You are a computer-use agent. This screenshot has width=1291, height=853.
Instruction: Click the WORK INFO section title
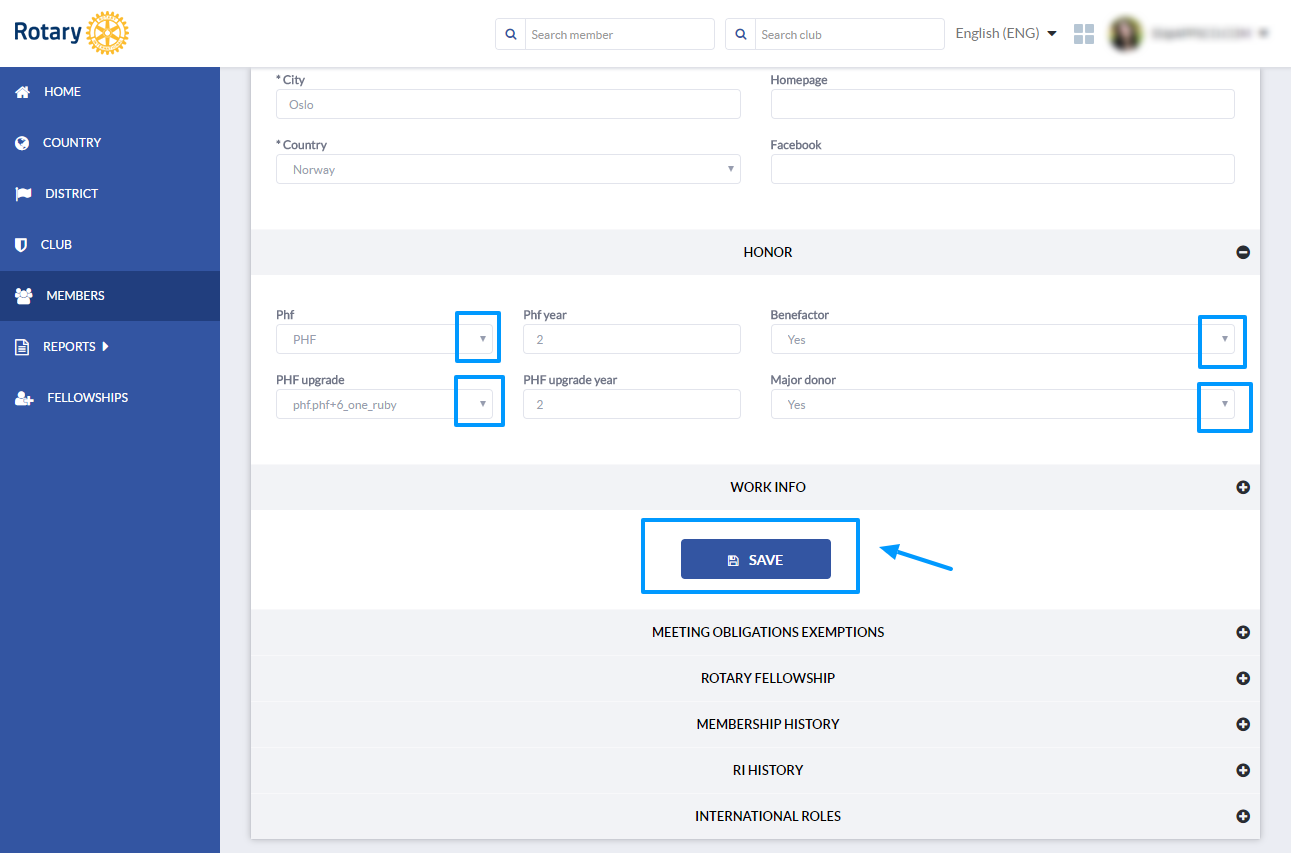pyautogui.click(x=768, y=488)
